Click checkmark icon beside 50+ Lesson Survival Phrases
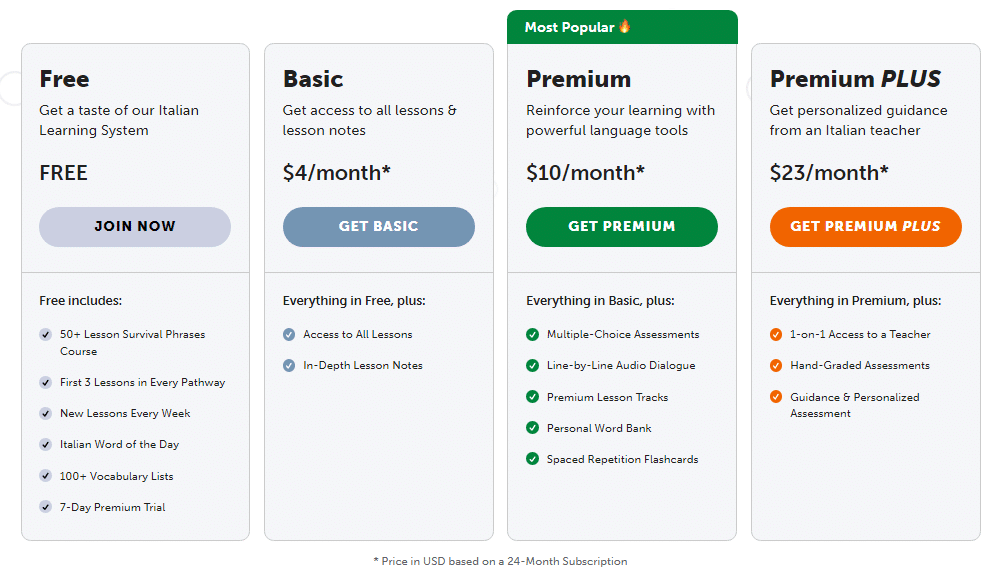 (46, 335)
